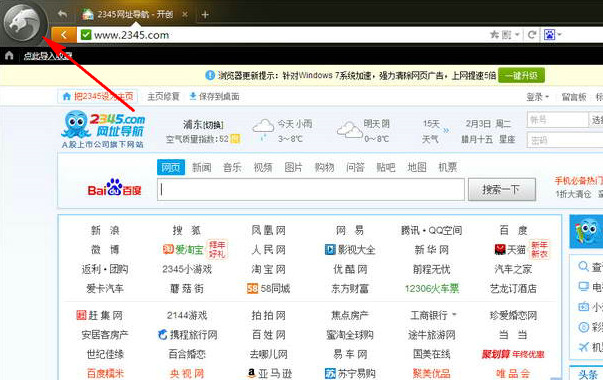Open the 新浪 site link
Image resolution: width=603 pixels, height=380 pixels.
point(105,230)
